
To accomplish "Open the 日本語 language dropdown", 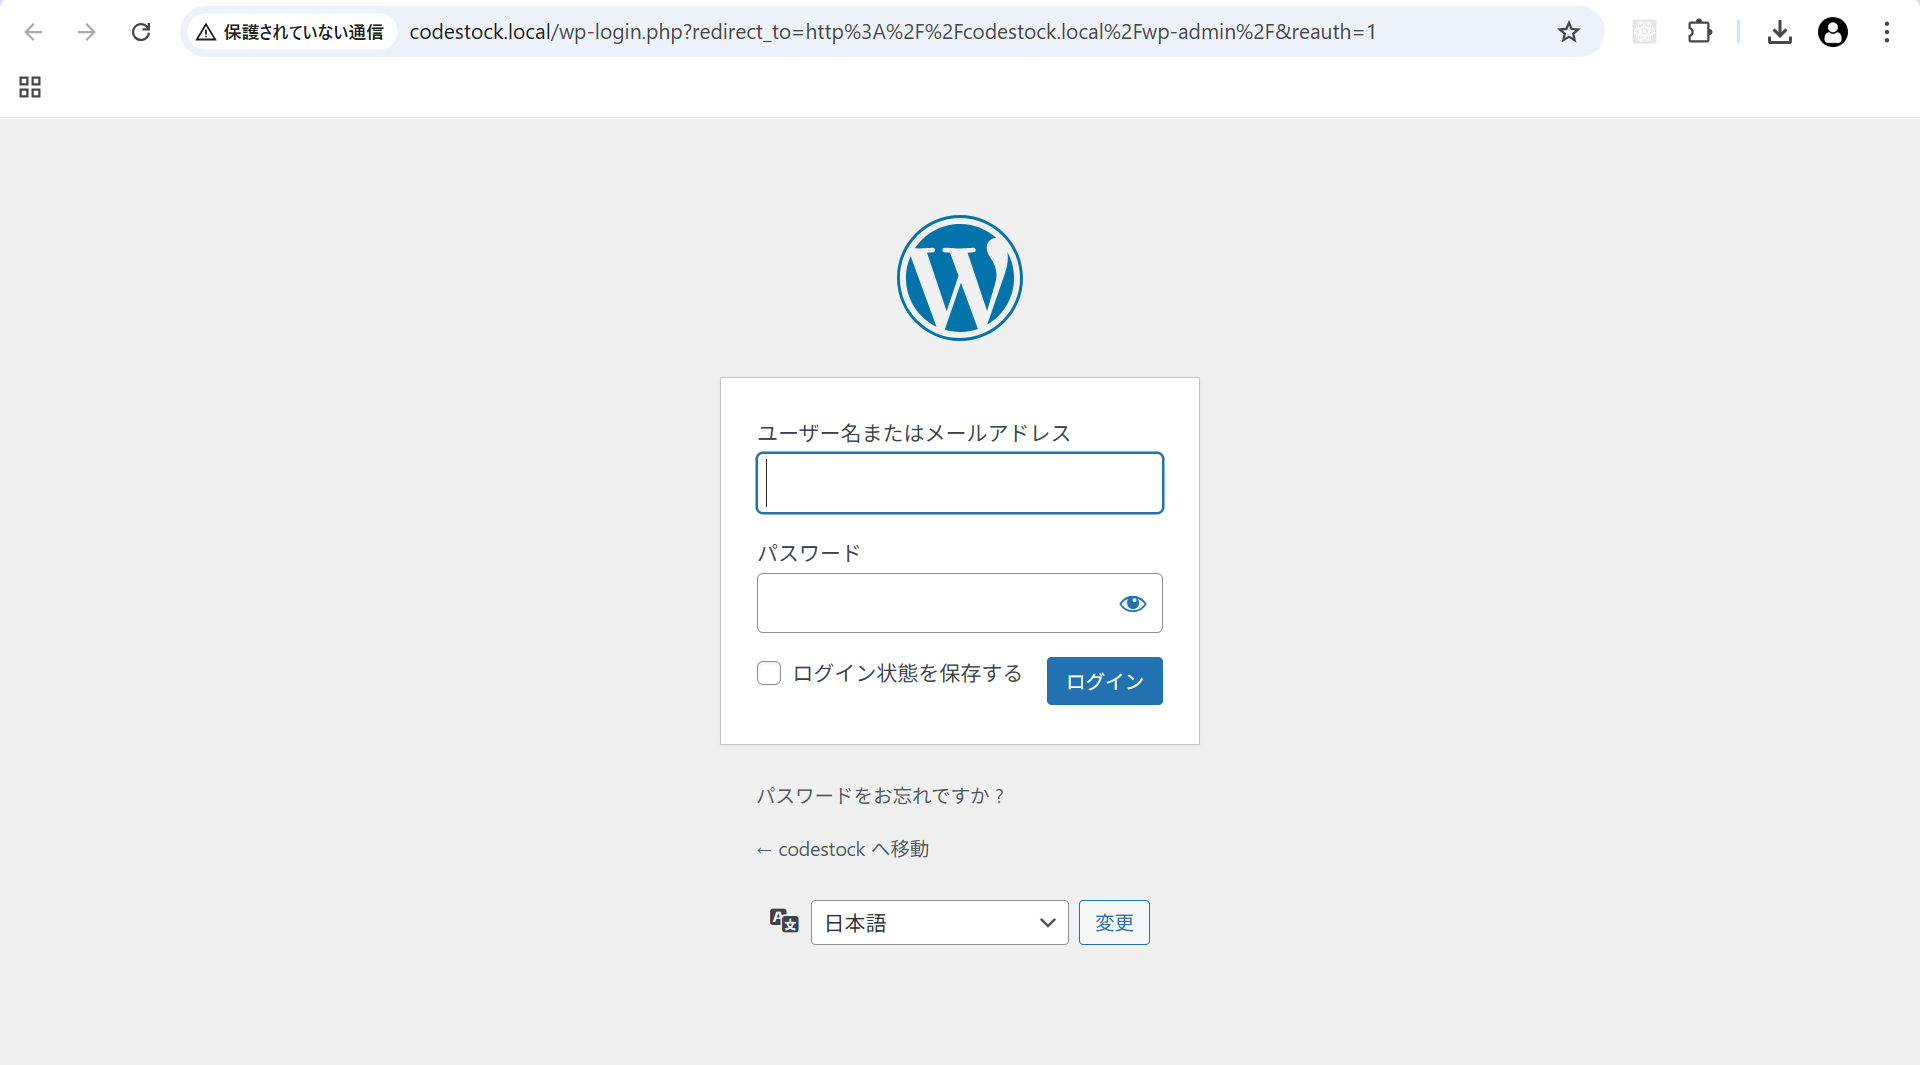I will point(938,922).
